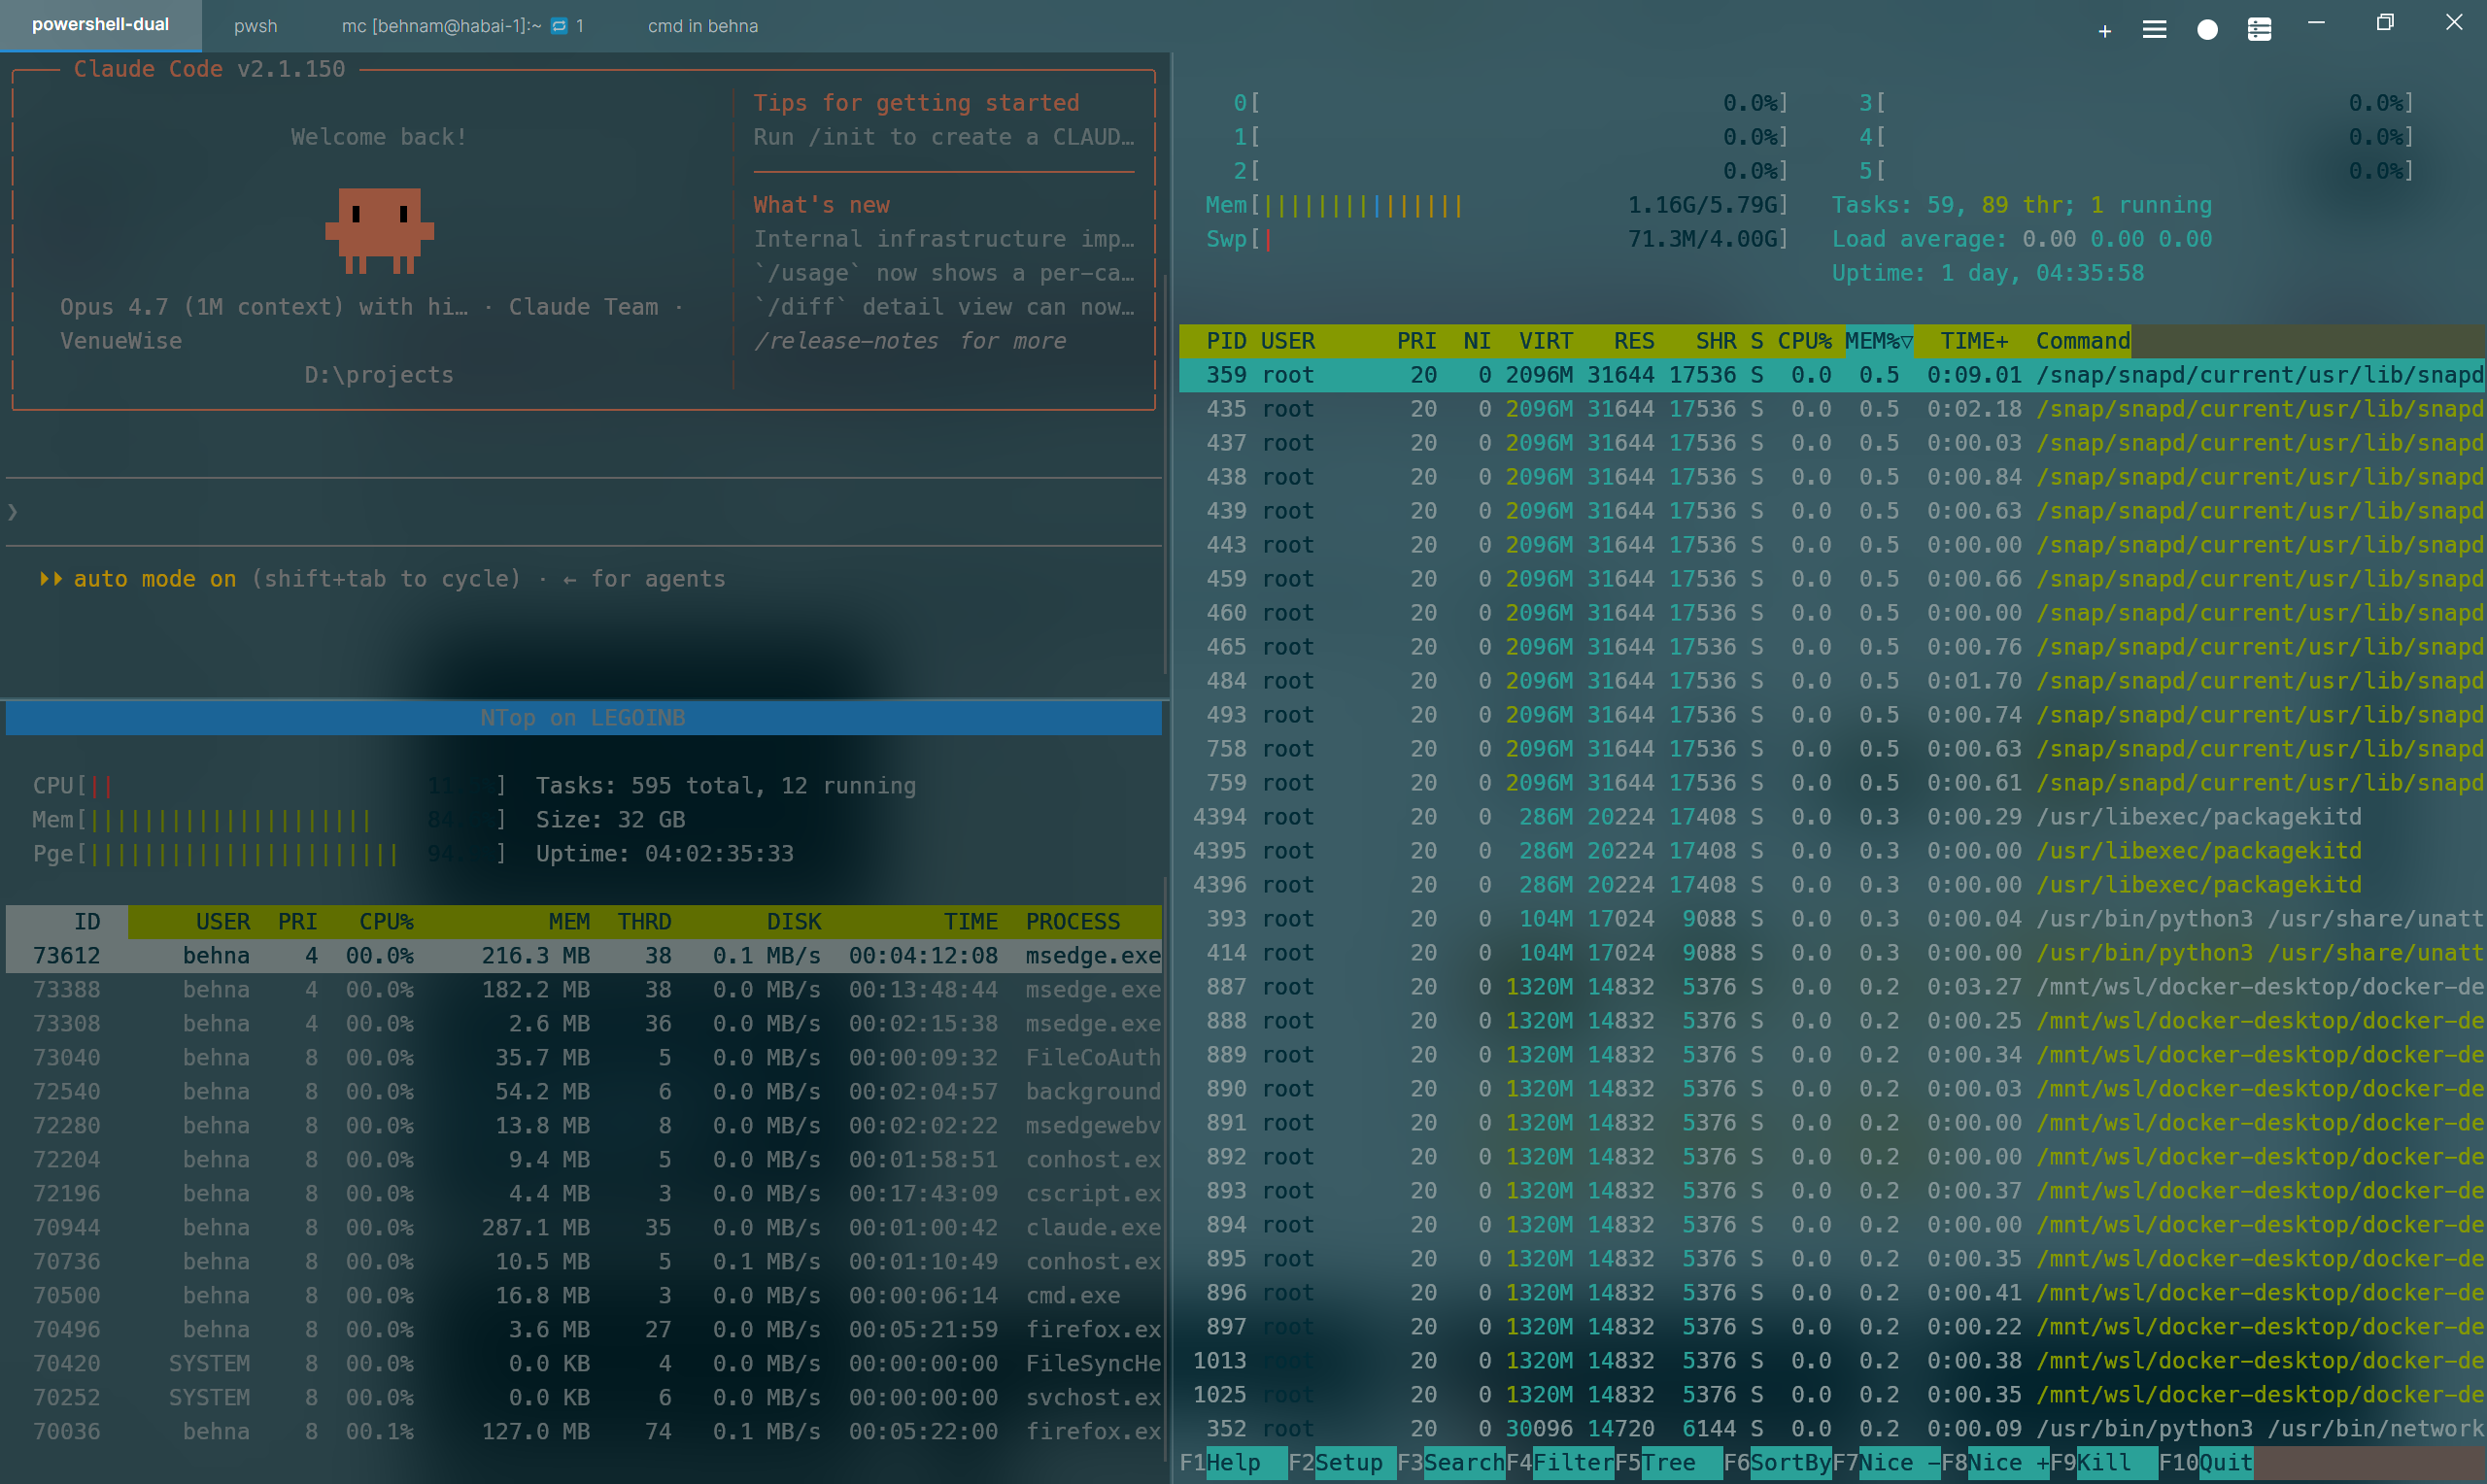Screen dimensions: 2487x1484
Task: Click the Command column header in htop
Action: coord(2083,341)
